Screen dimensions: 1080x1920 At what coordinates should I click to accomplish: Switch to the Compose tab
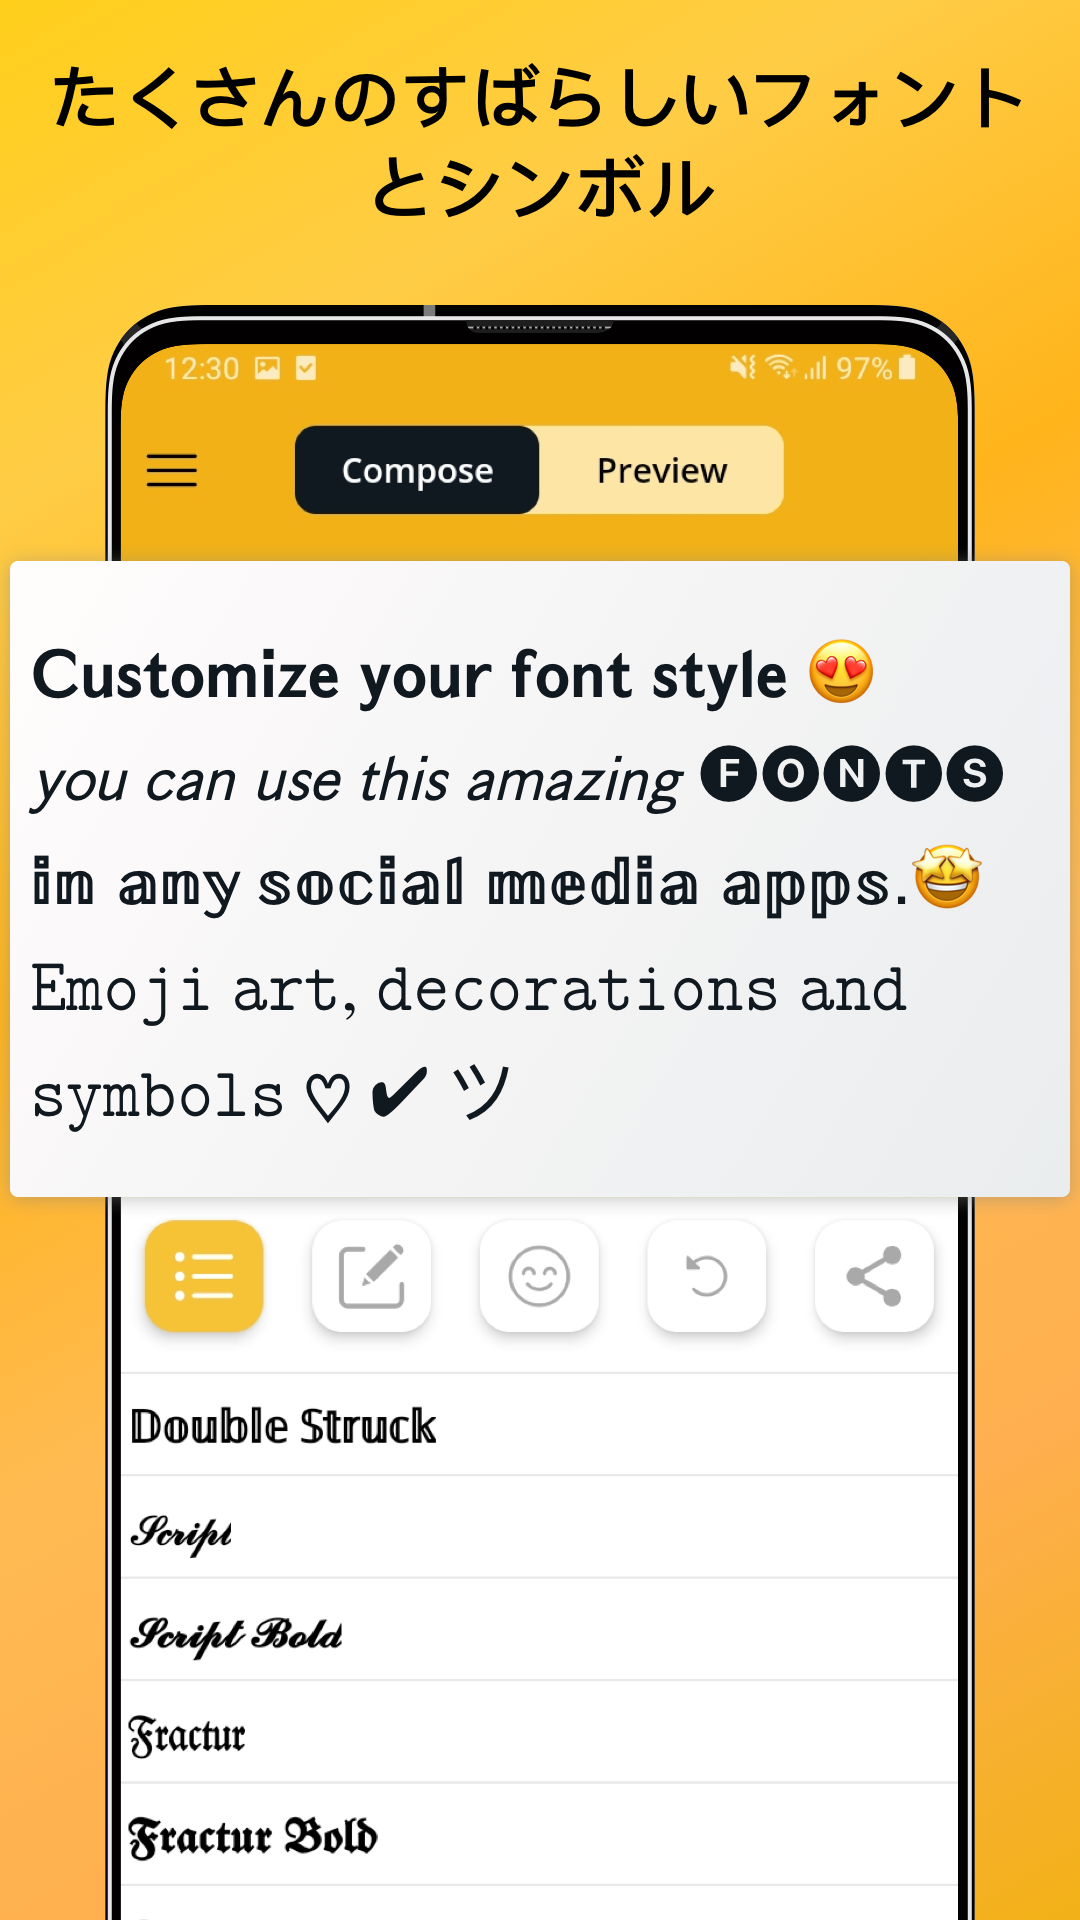(x=417, y=470)
